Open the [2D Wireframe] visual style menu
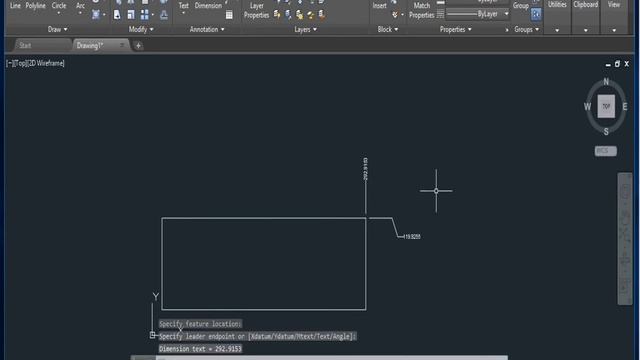 point(45,63)
